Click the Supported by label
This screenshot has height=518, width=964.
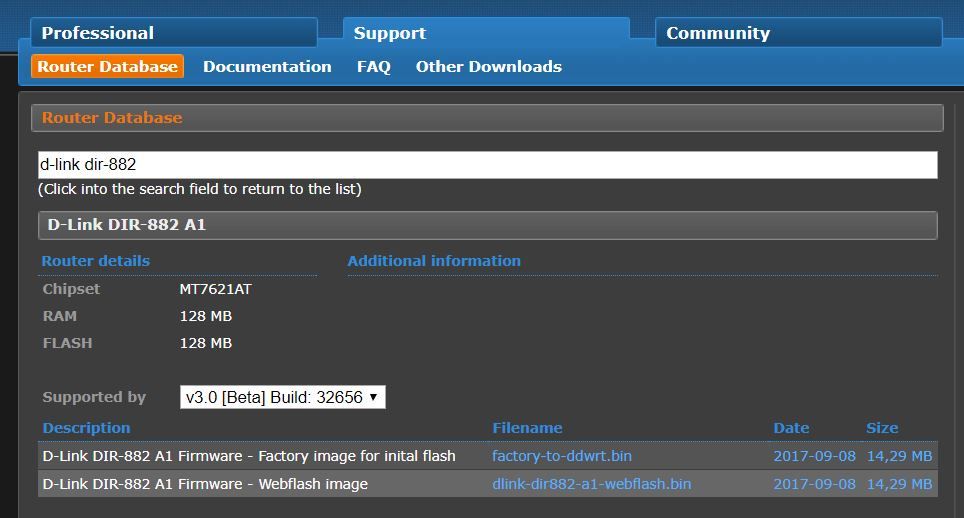pyautogui.click(x=94, y=397)
